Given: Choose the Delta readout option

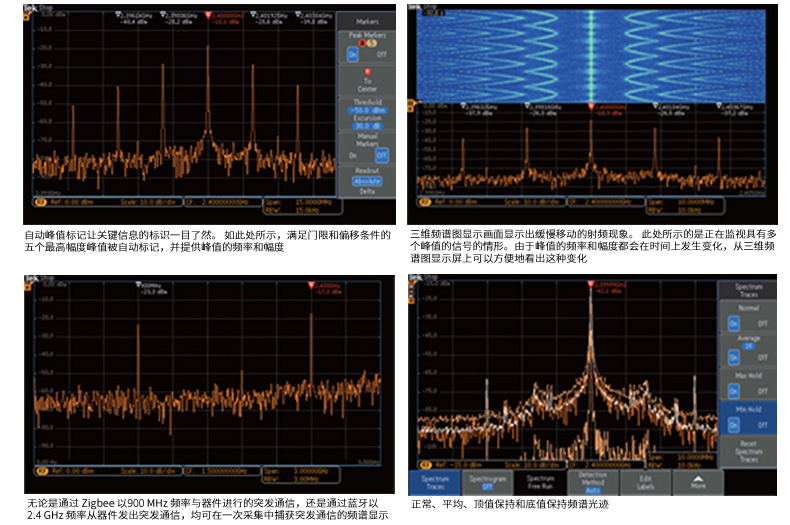Looking at the screenshot, I should (x=366, y=190).
